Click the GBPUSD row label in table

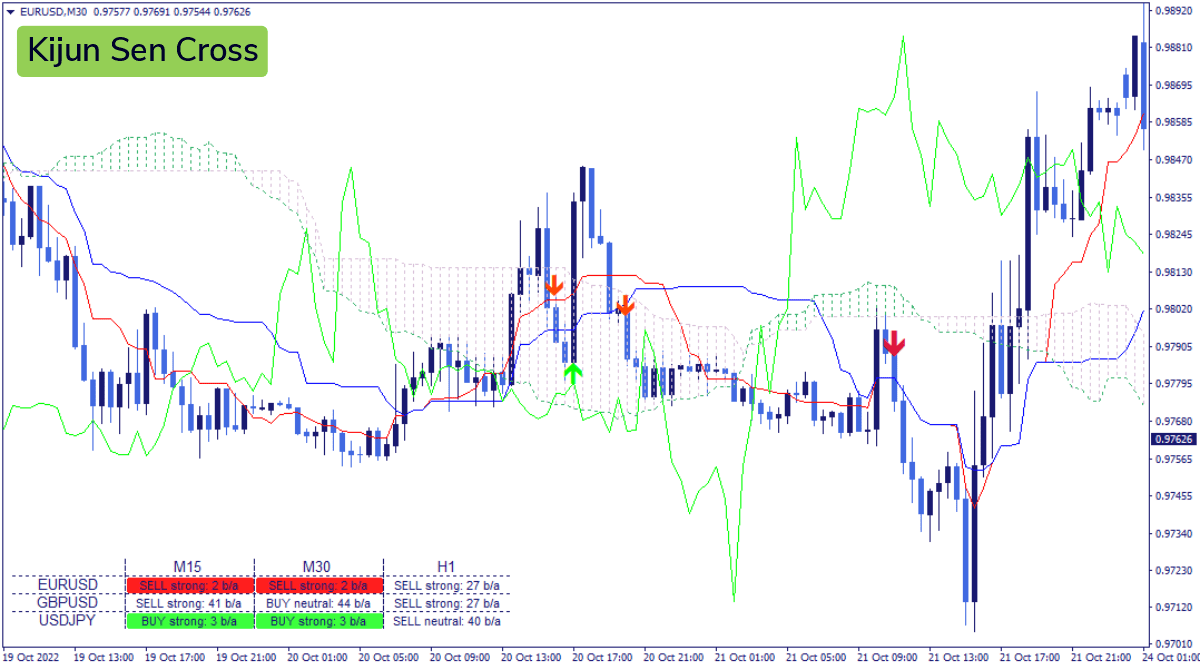[x=68, y=602]
